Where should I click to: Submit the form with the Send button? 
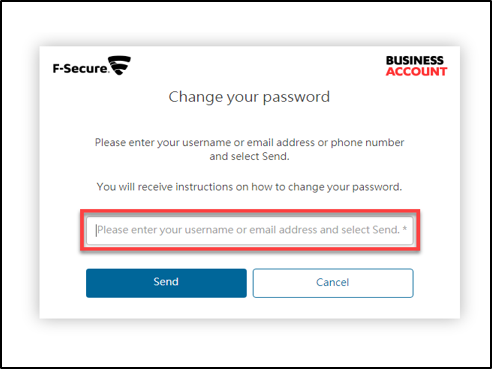[166, 283]
